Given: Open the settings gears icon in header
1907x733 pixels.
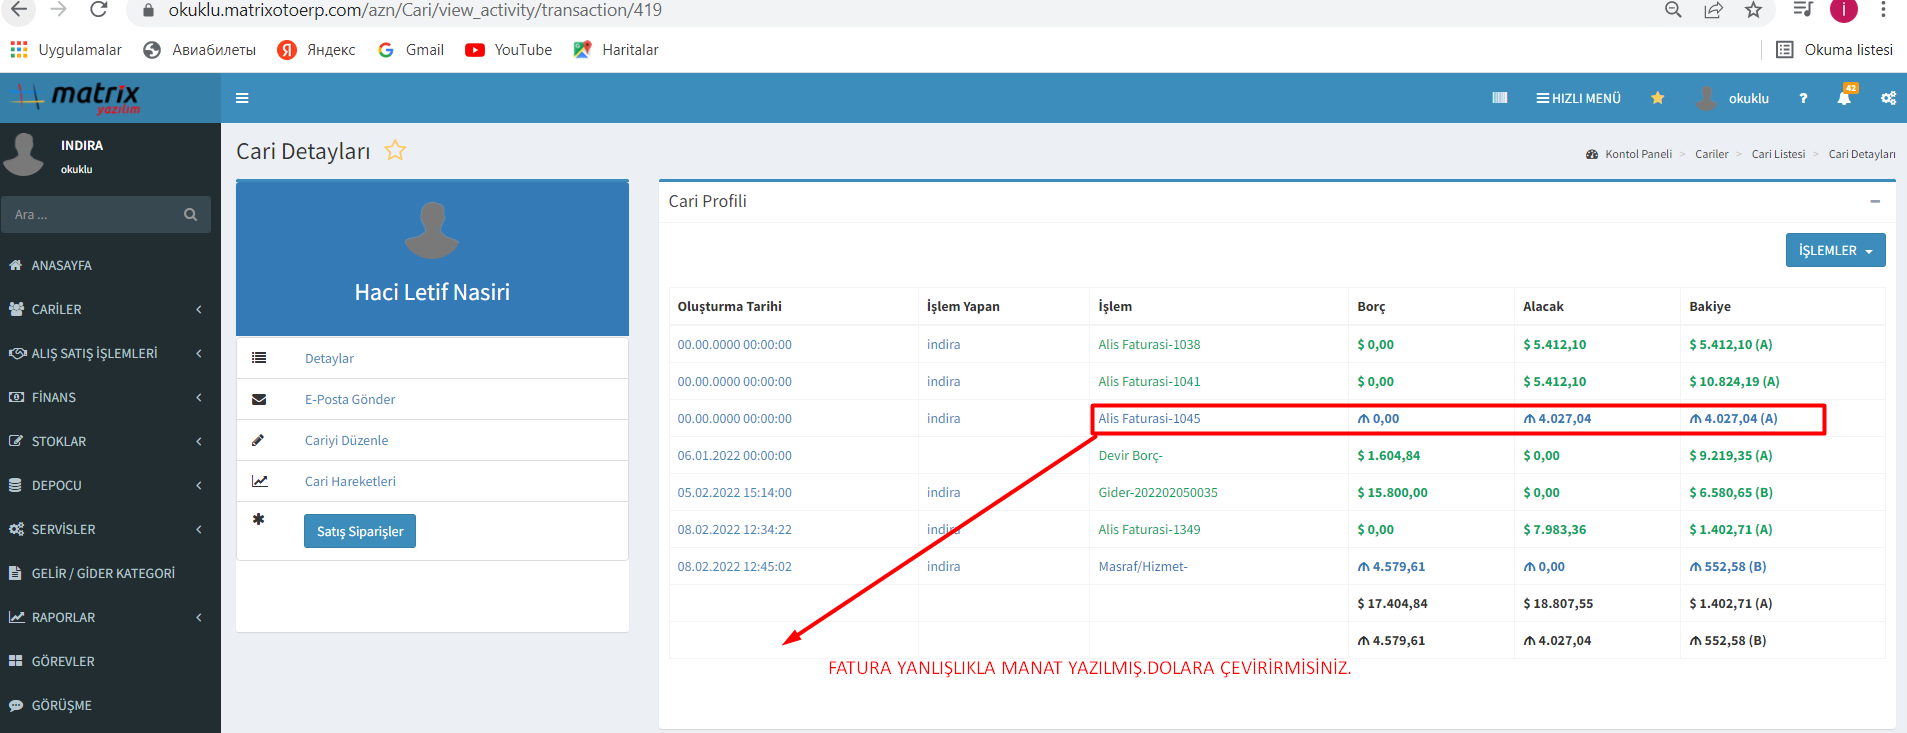Looking at the screenshot, I should point(1888,98).
